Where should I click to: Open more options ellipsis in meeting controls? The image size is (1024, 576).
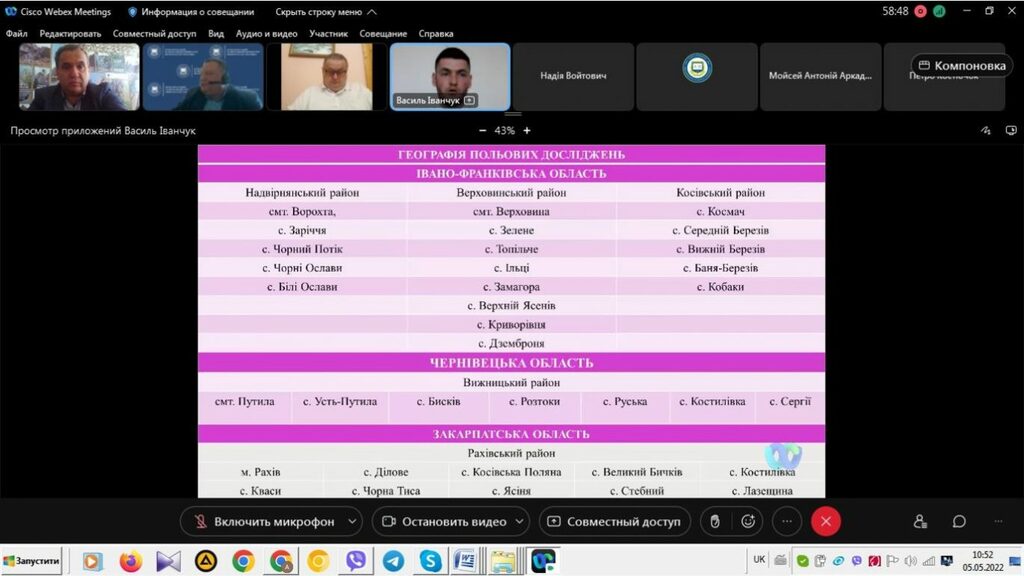point(787,521)
